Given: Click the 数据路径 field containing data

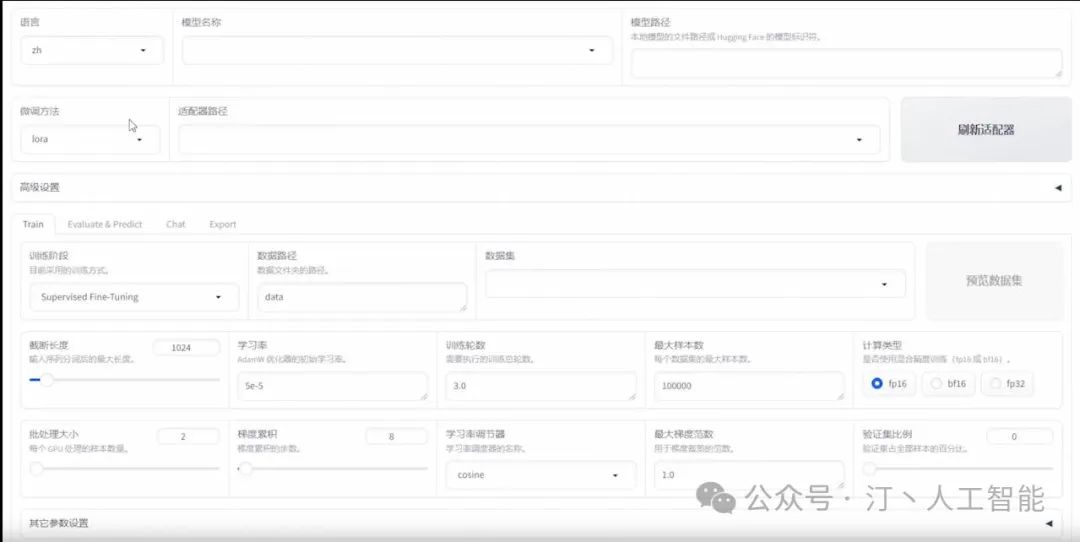Looking at the screenshot, I should point(362,297).
